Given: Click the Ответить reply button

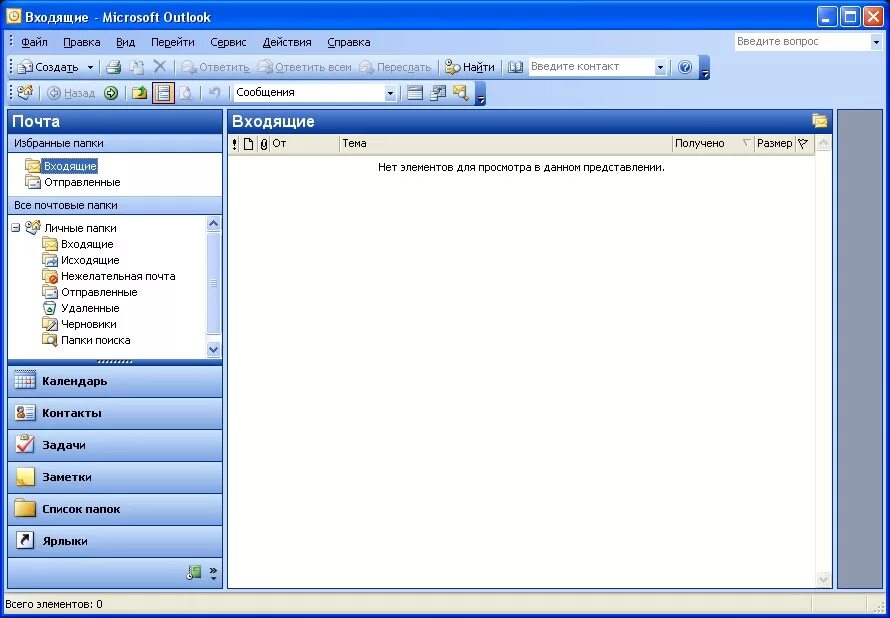Looking at the screenshot, I should point(215,68).
